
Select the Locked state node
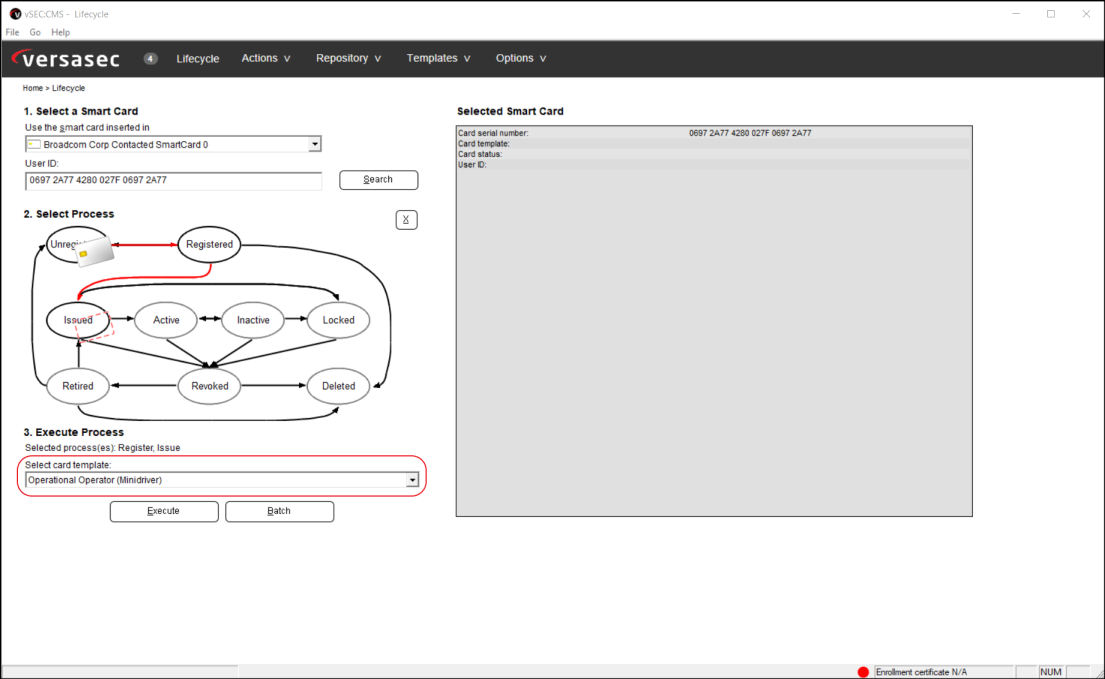[x=338, y=320]
